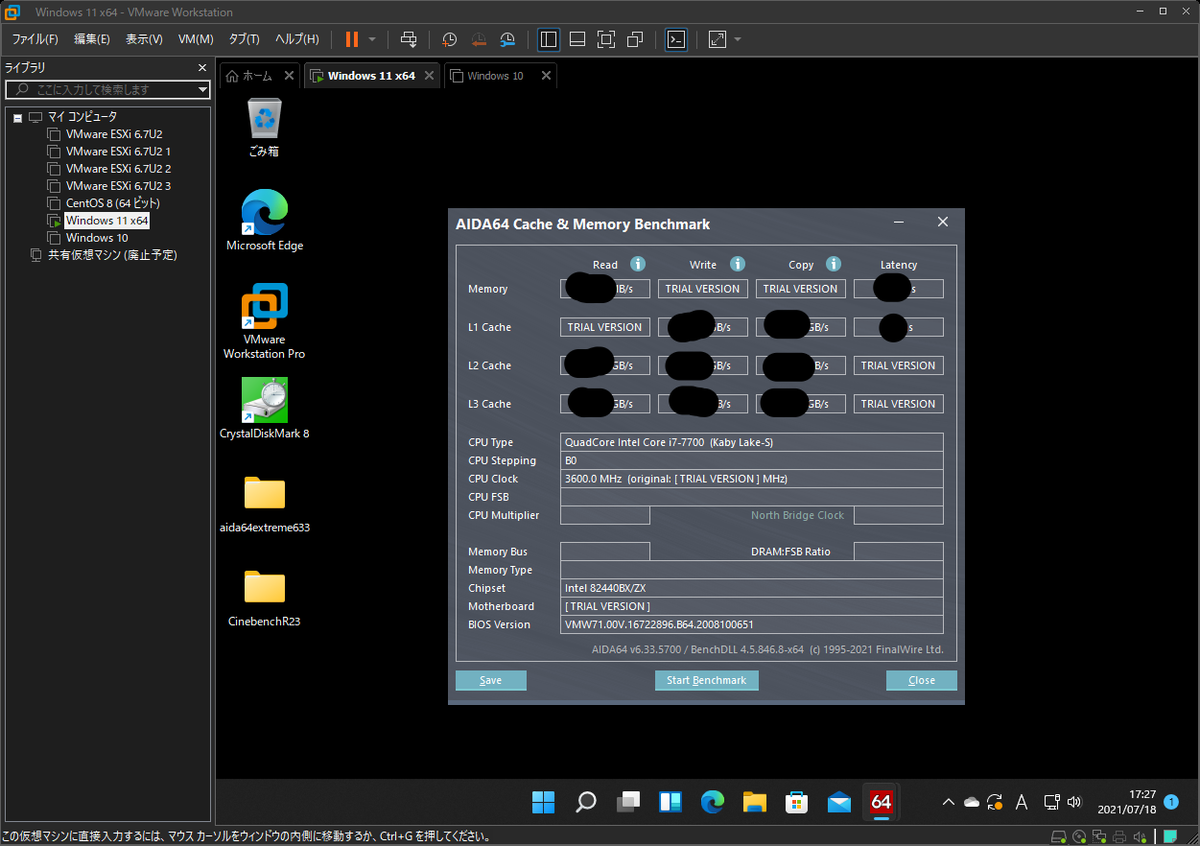Select CentOS 8 (64 ビット) in library

112,203
